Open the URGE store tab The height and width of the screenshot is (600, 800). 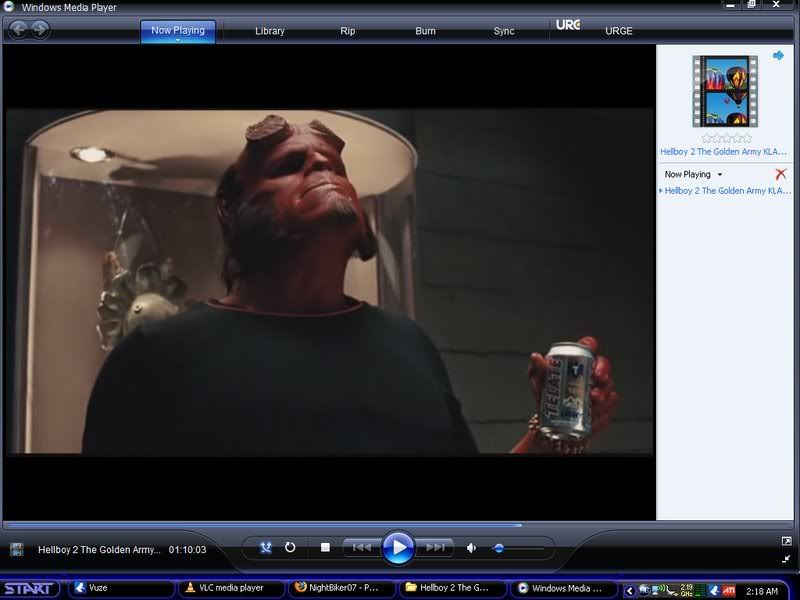click(x=618, y=31)
